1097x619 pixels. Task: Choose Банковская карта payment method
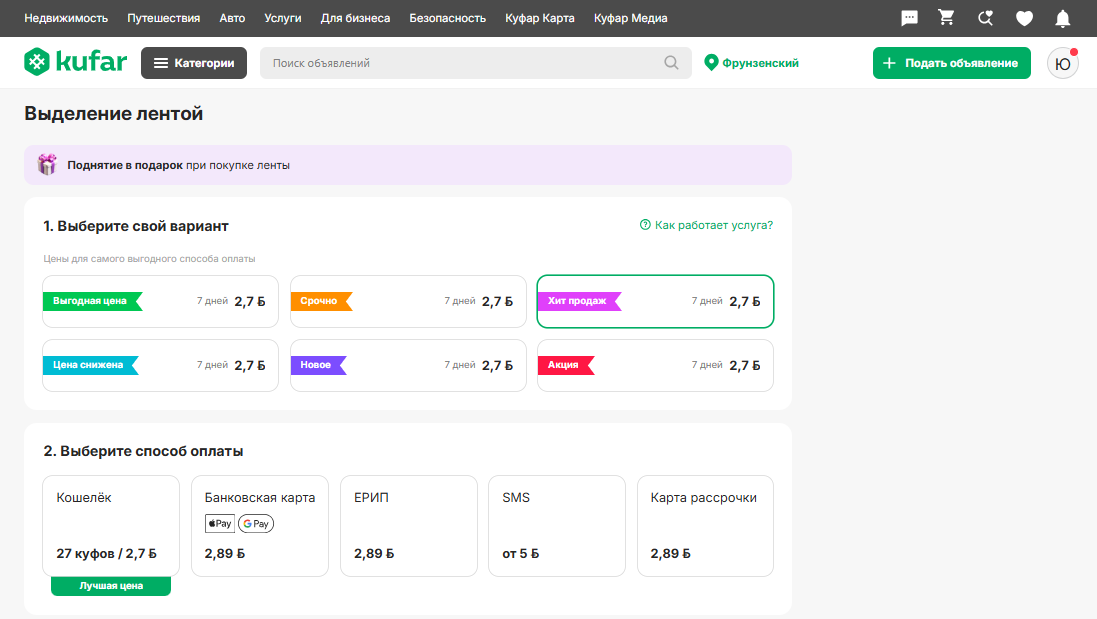260,526
